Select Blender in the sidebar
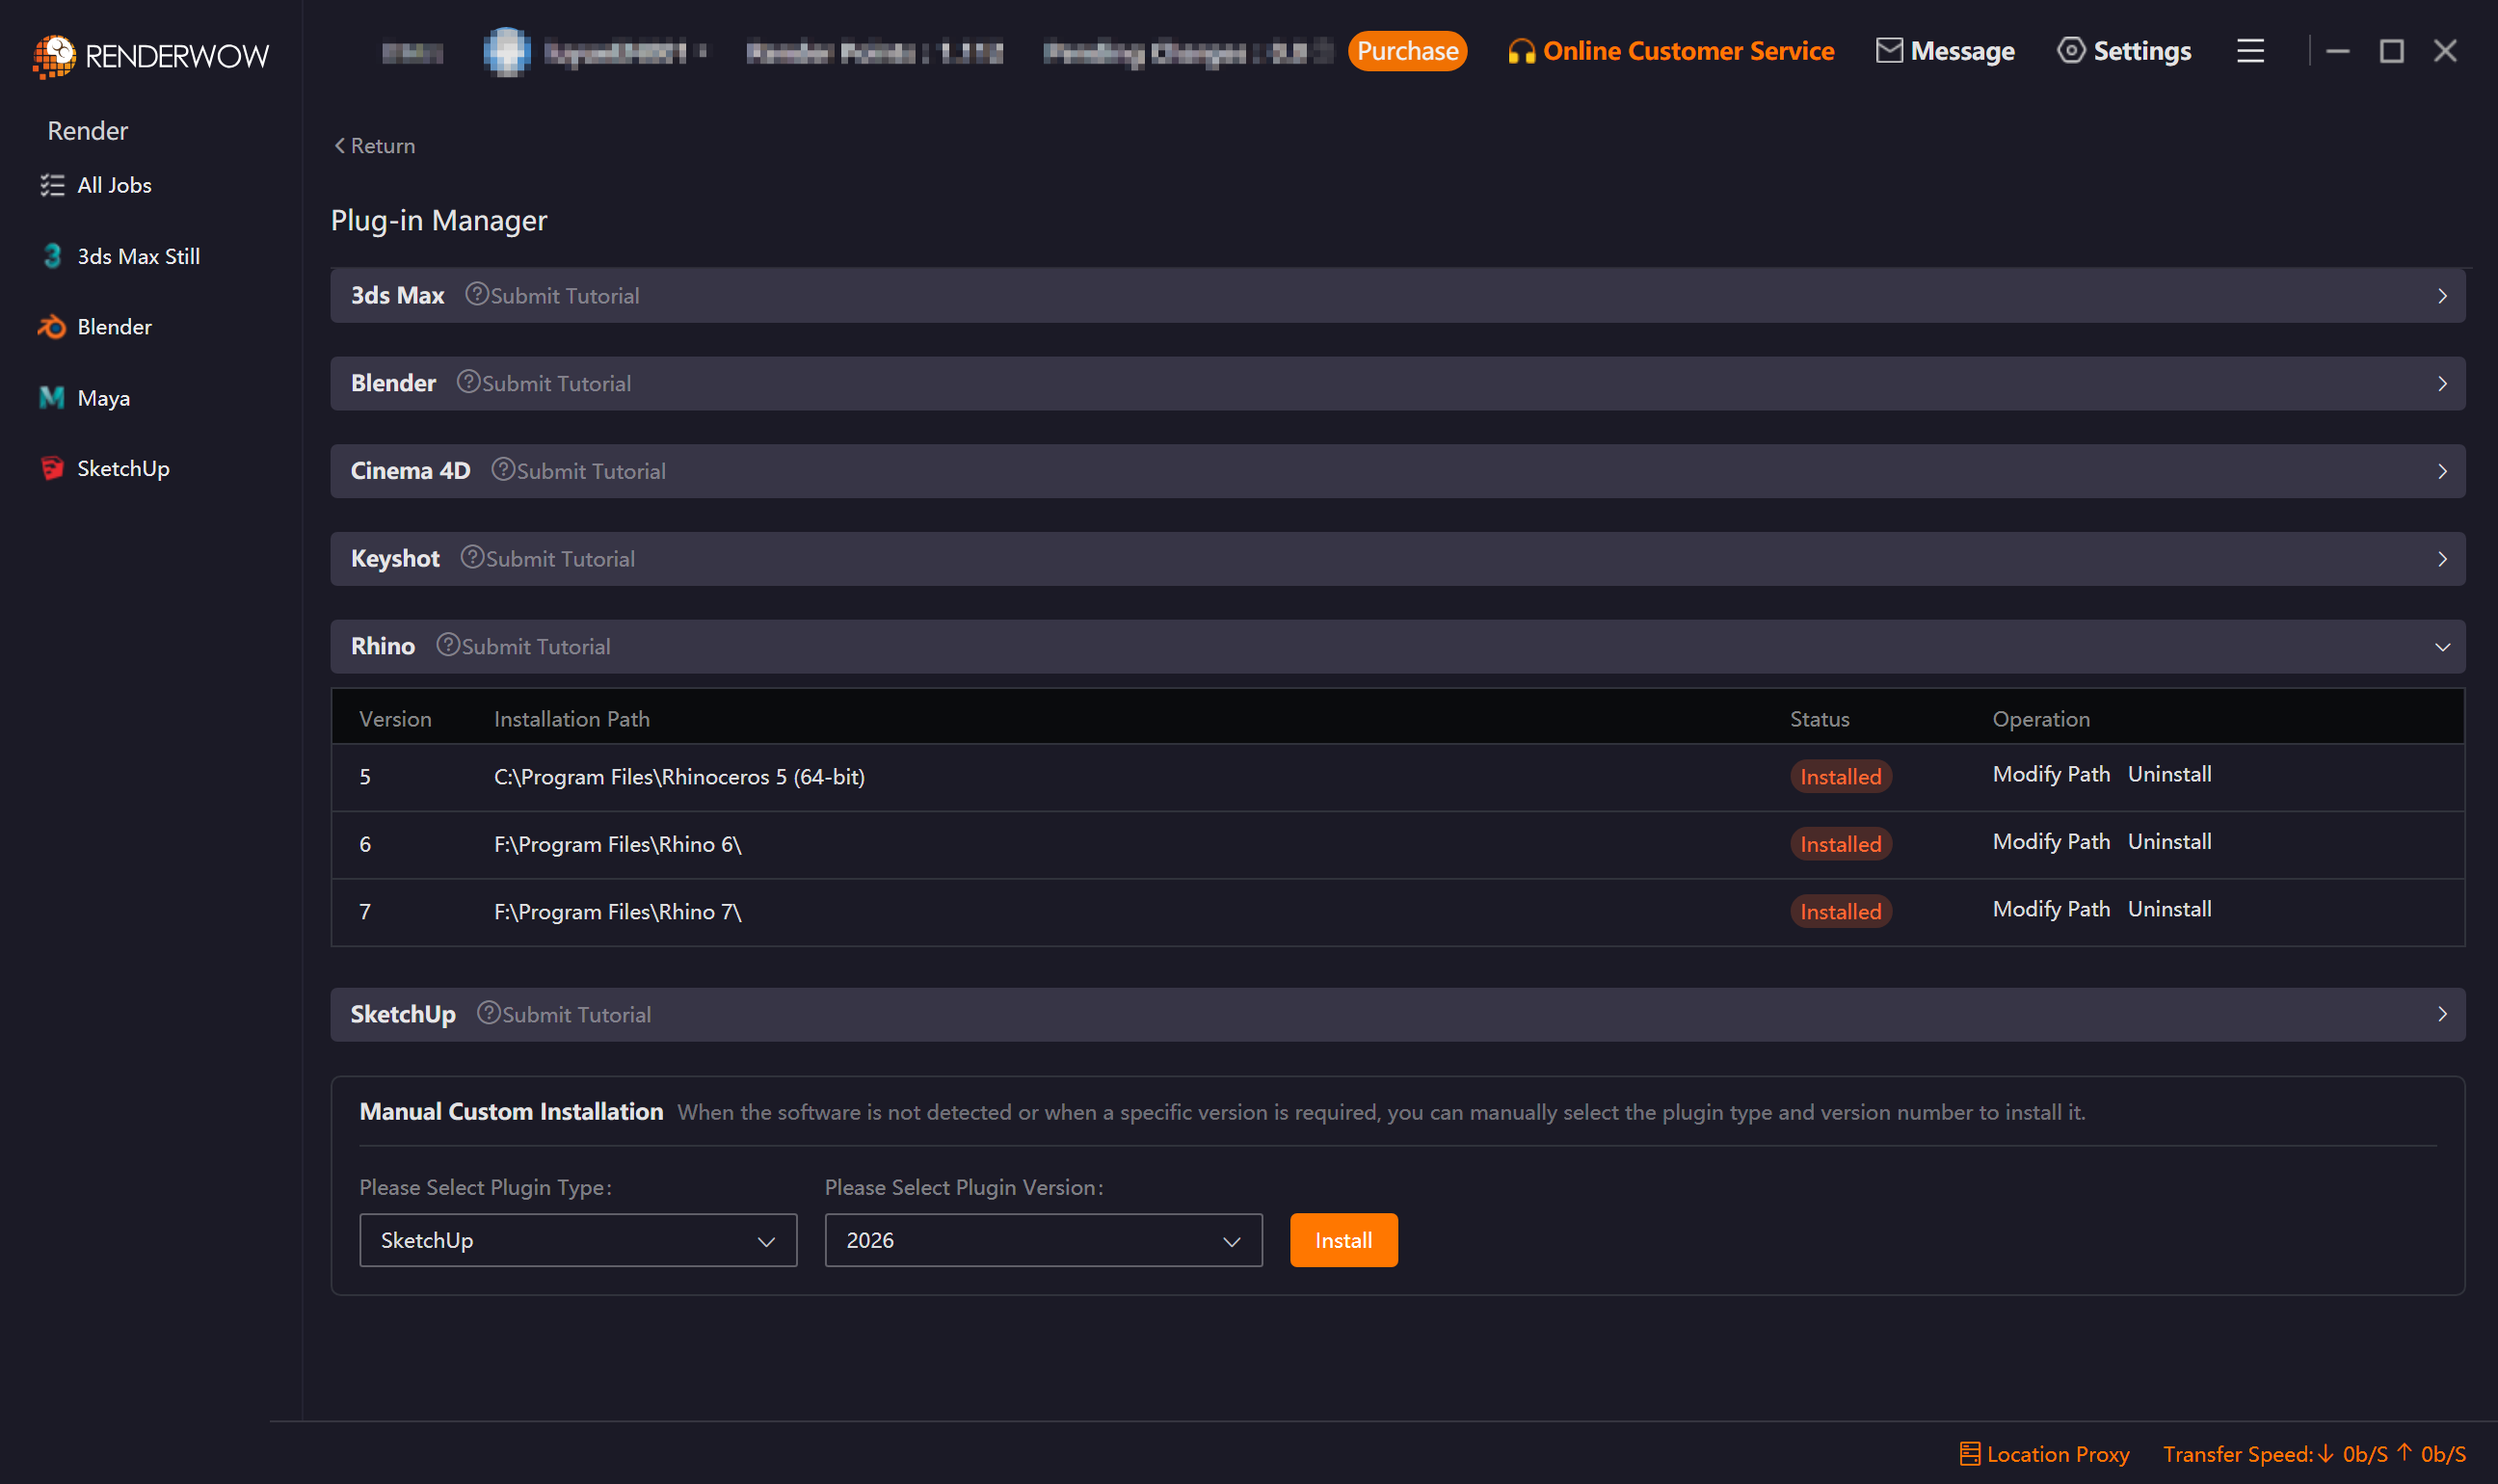 click(114, 327)
